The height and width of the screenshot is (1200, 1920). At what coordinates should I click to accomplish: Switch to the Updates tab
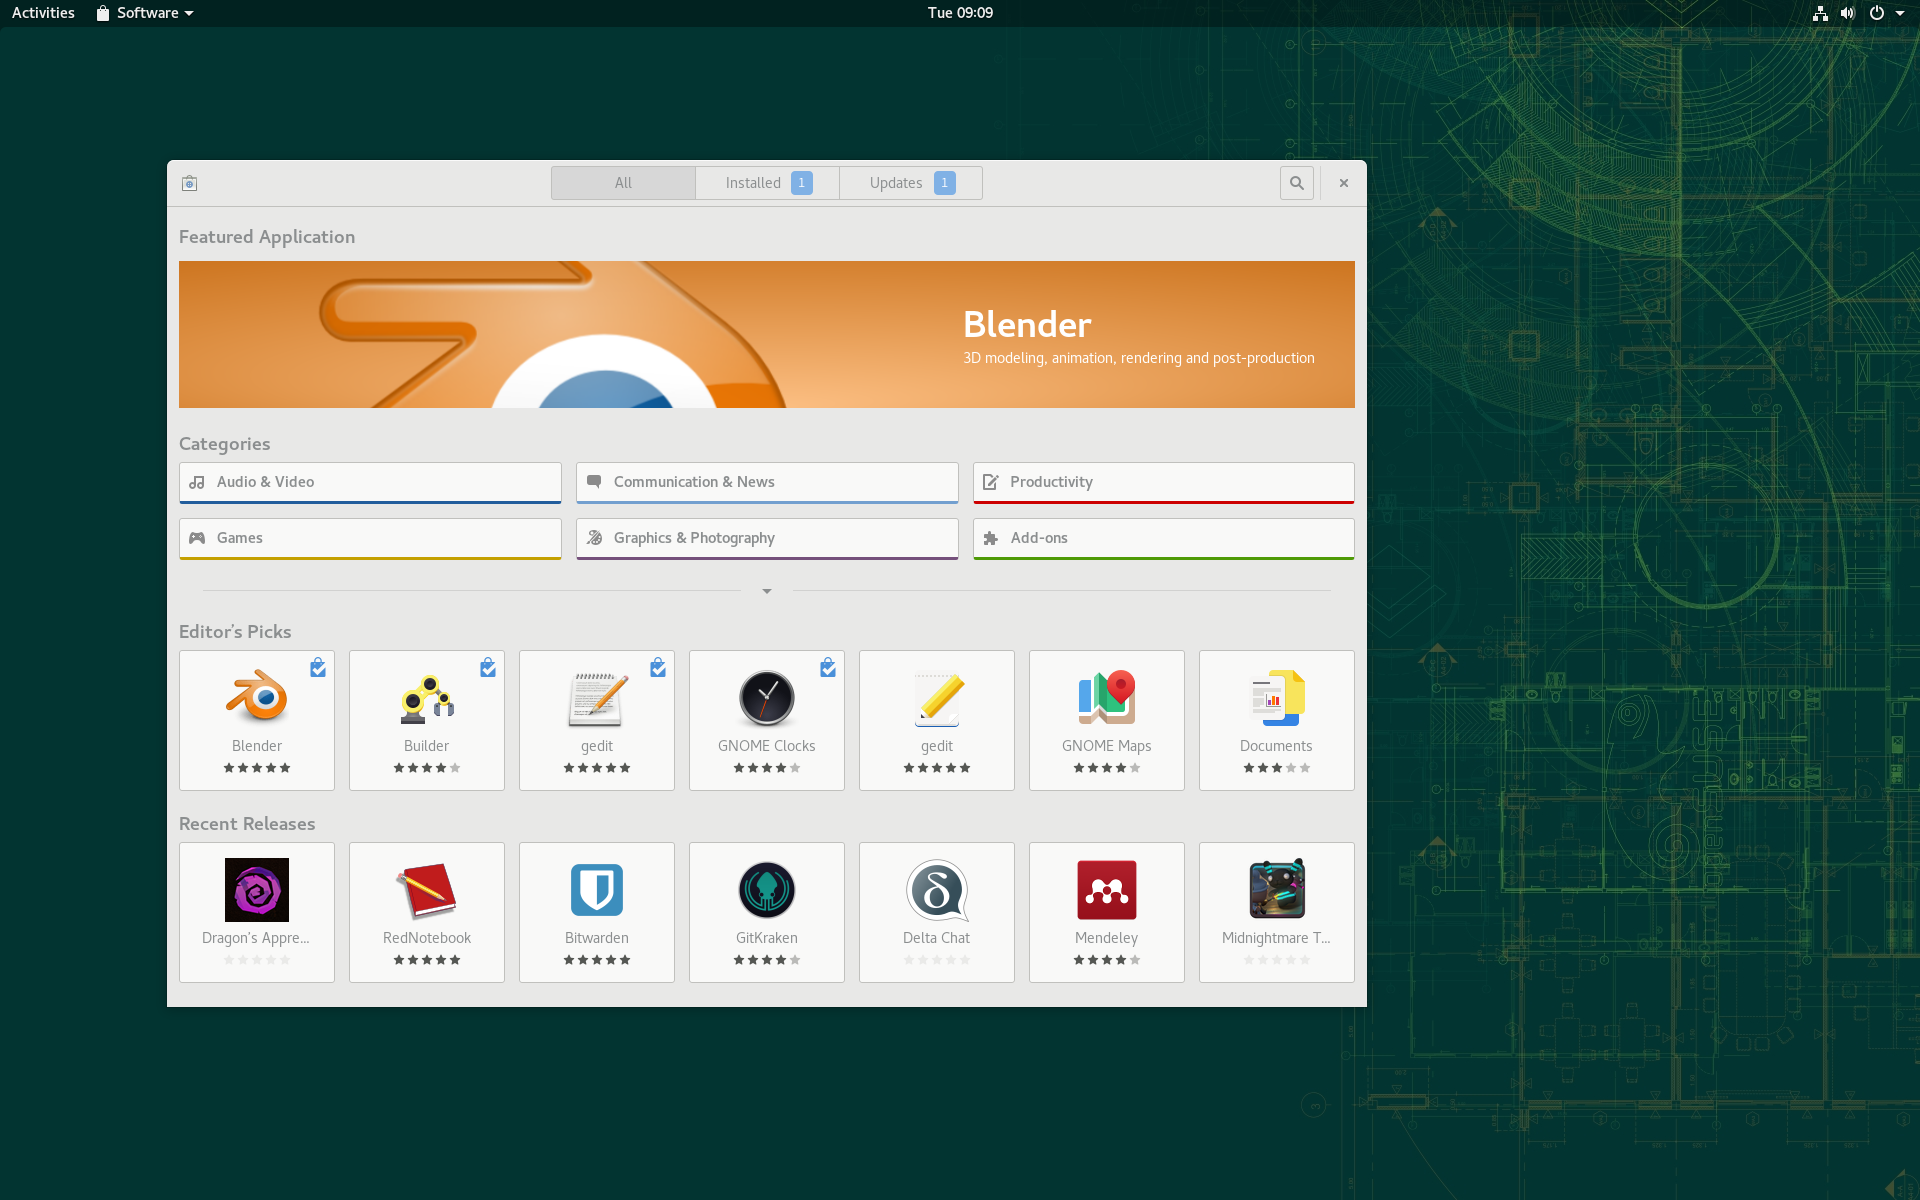tap(911, 183)
